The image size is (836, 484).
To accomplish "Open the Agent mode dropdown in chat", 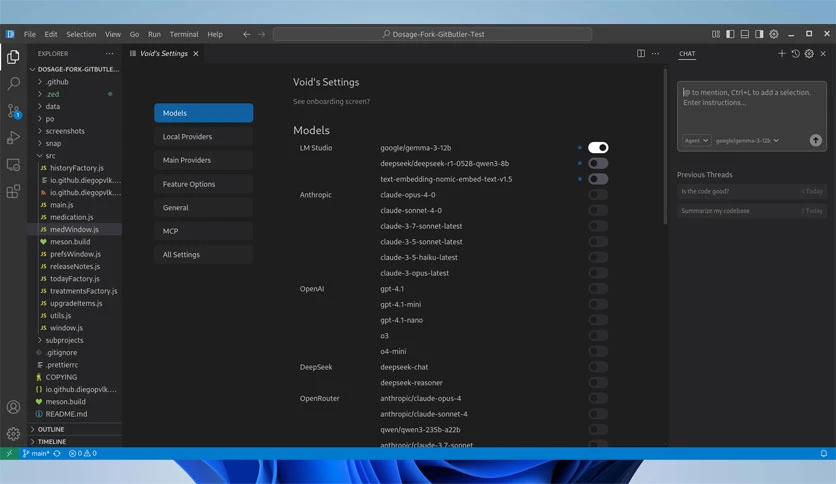I will (696, 140).
